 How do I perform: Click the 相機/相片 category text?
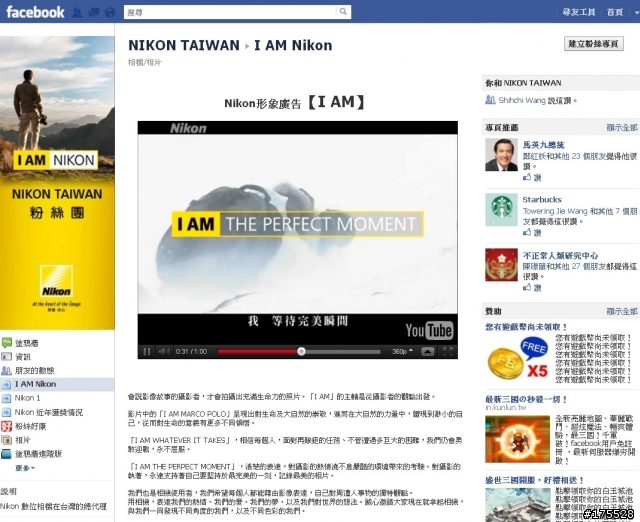[x=145, y=62]
